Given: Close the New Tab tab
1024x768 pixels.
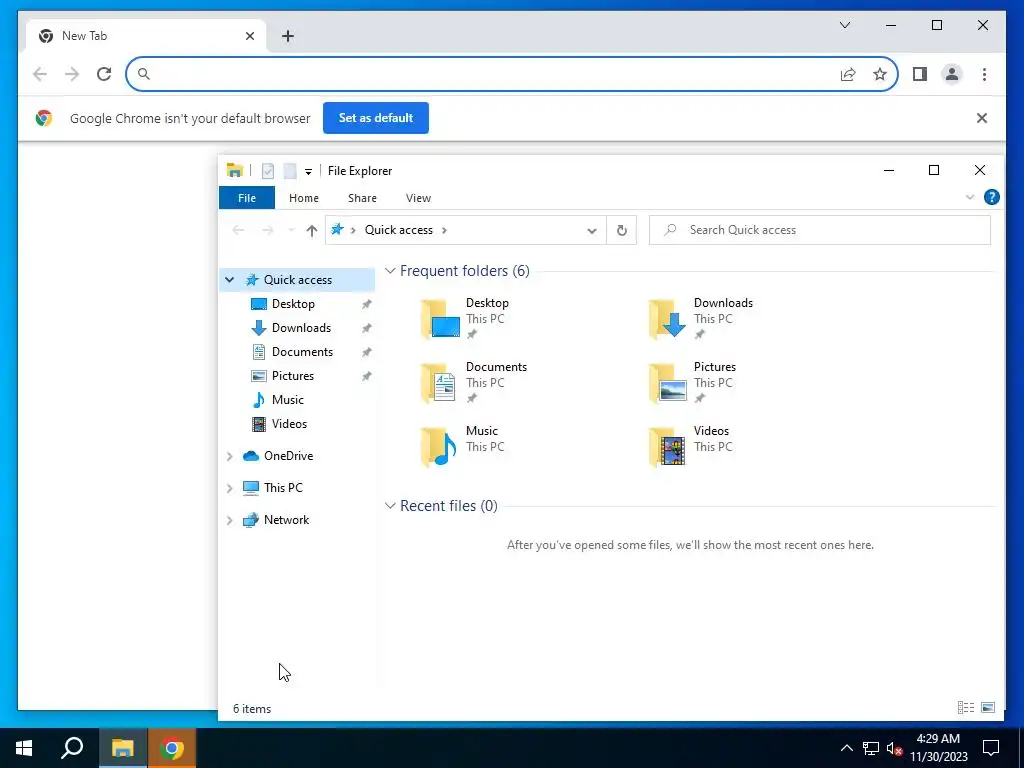Looking at the screenshot, I should click(249, 36).
